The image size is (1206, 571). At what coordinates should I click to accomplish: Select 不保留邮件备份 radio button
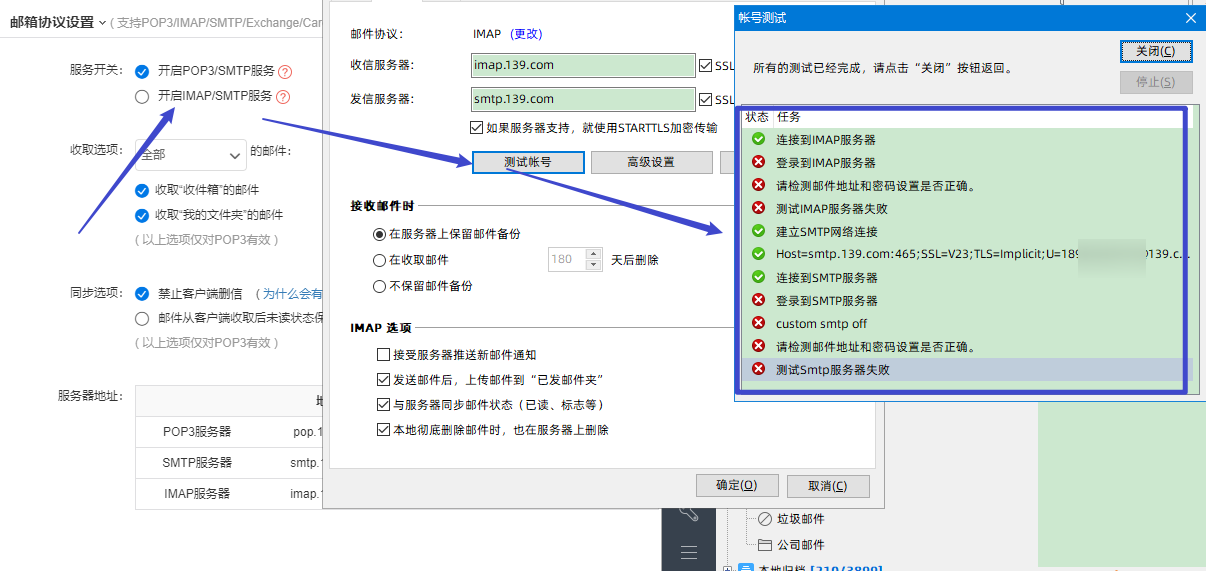pos(379,286)
